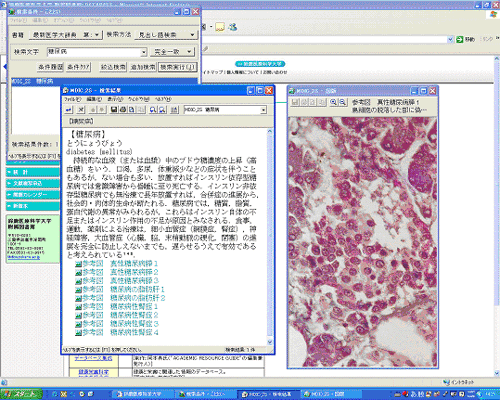This screenshot has height=400, width=500.
Task: Click the first magnifier search icon in 検索結果 toolbar
Action: click(x=153, y=110)
